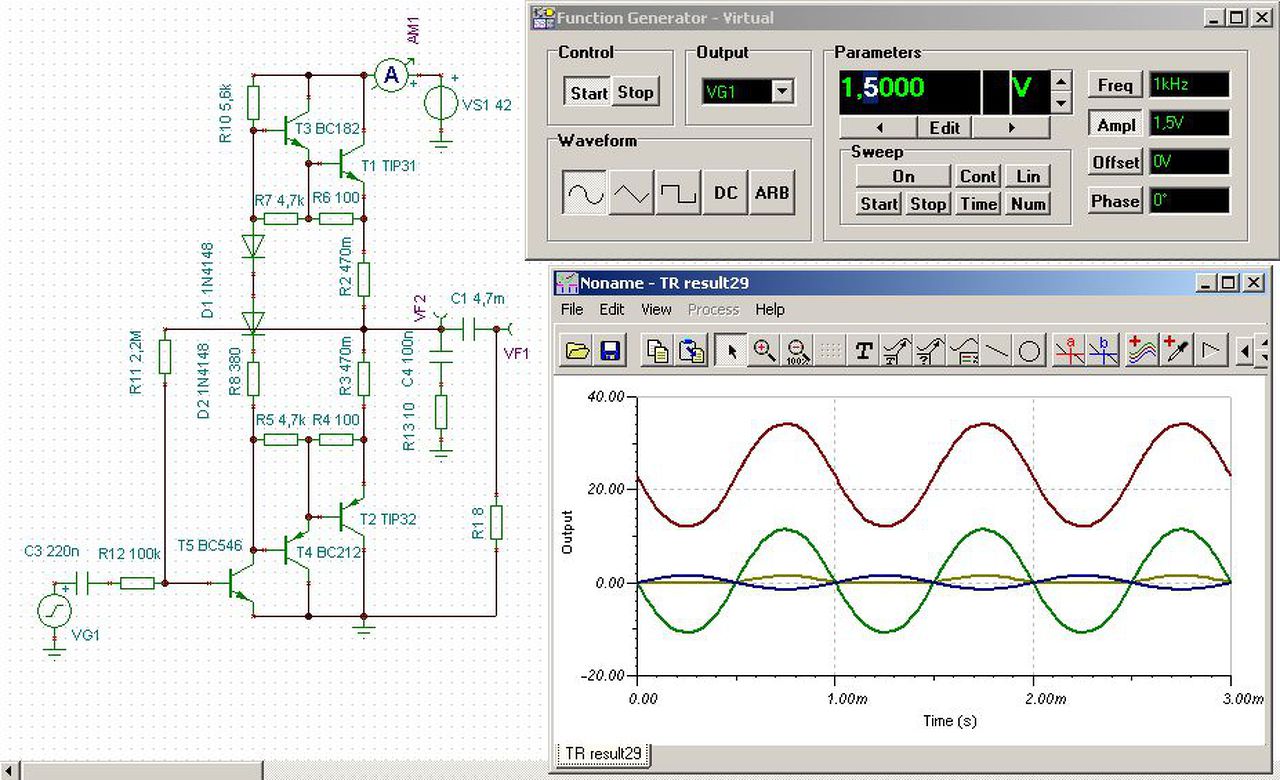Open the File menu in result window
1280x780 pixels.
571,310
